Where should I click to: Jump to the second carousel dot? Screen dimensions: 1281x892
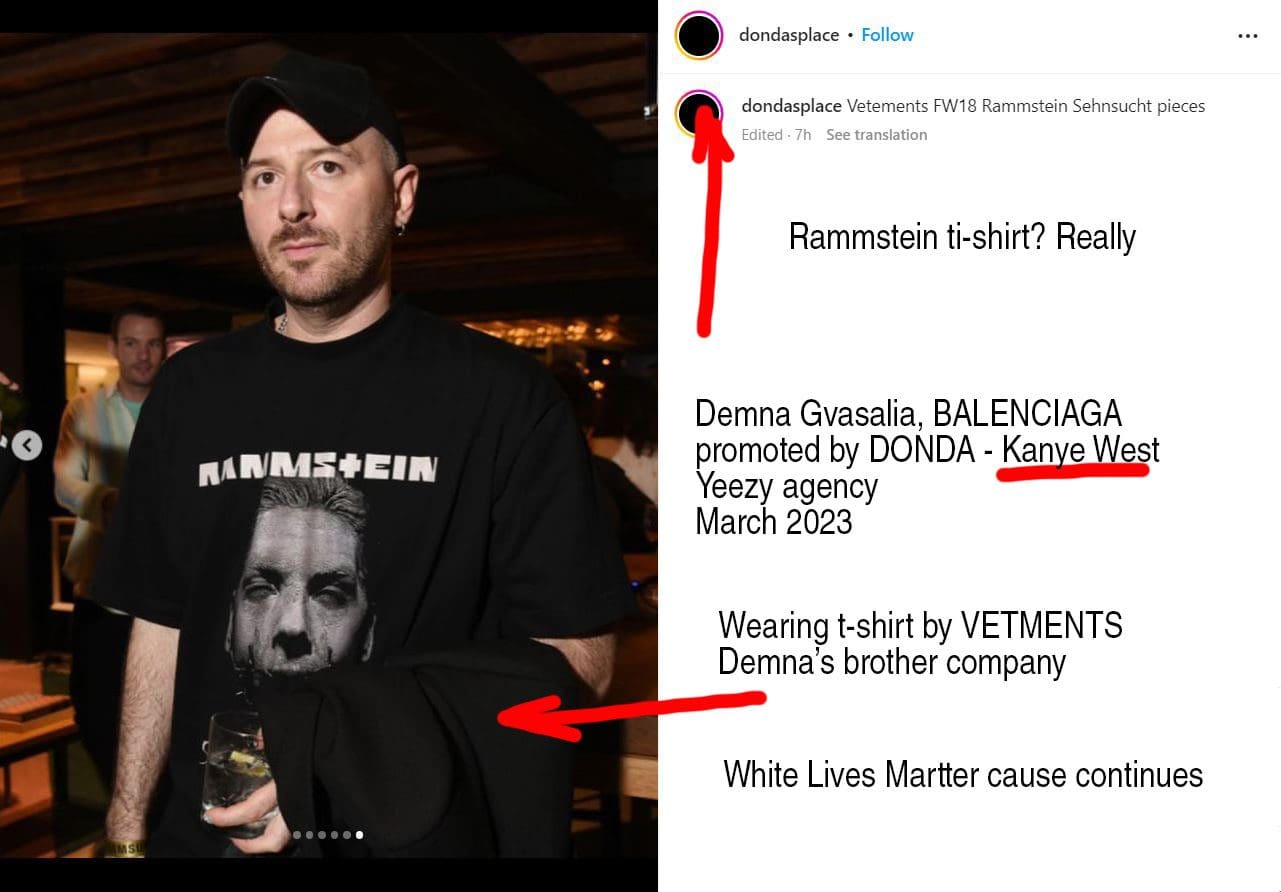click(309, 834)
